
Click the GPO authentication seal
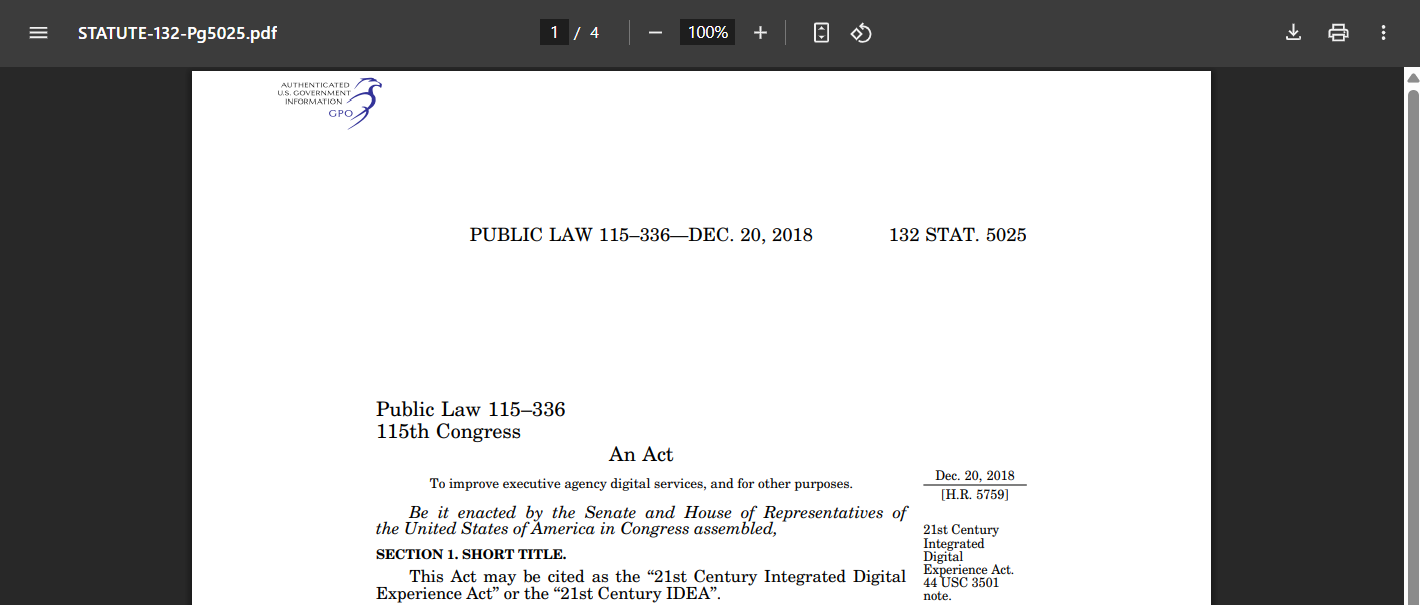(x=330, y=103)
